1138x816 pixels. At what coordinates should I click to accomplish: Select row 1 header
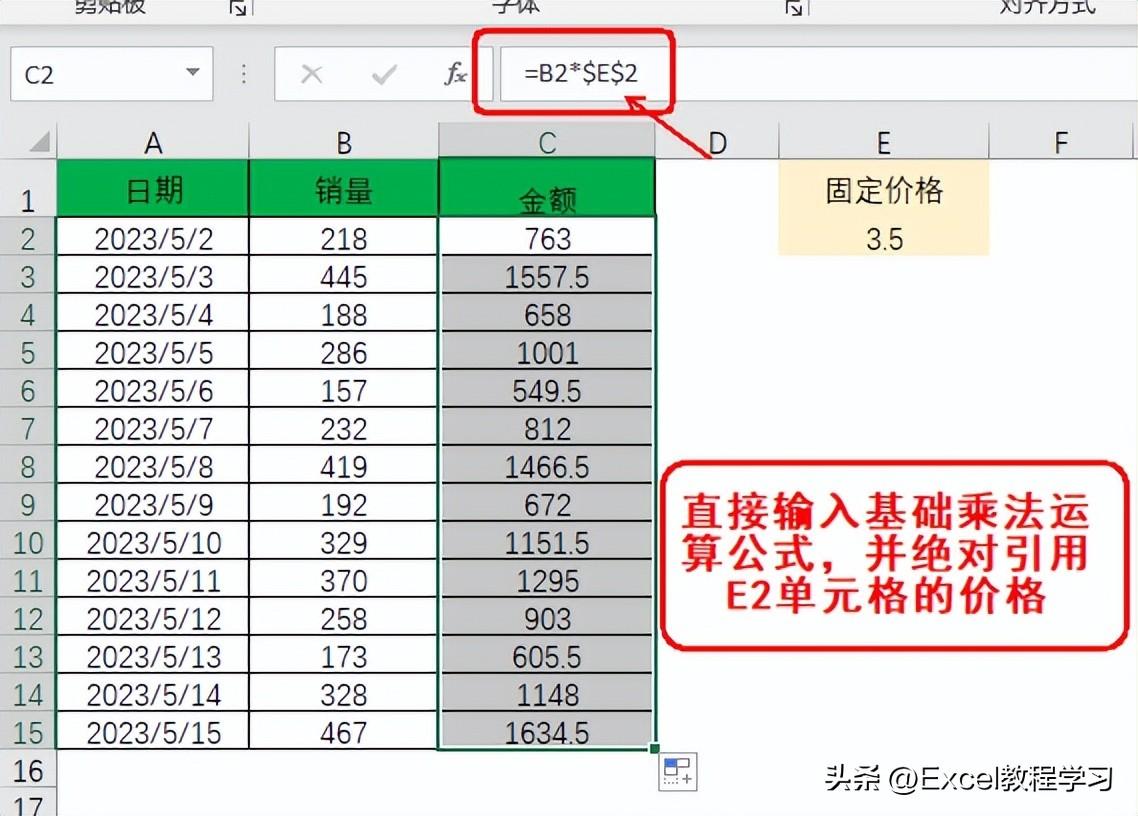[x=28, y=188]
